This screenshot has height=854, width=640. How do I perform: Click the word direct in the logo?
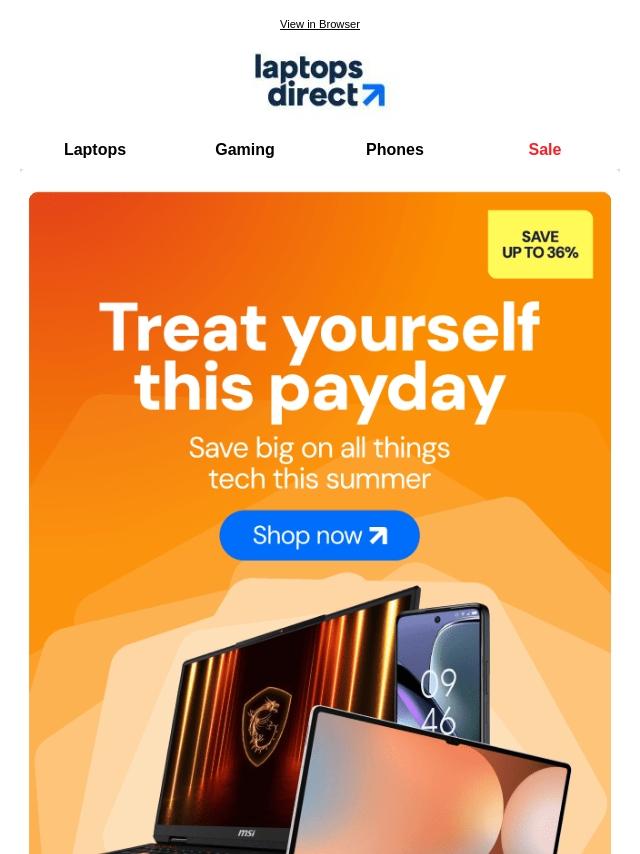pos(313,94)
